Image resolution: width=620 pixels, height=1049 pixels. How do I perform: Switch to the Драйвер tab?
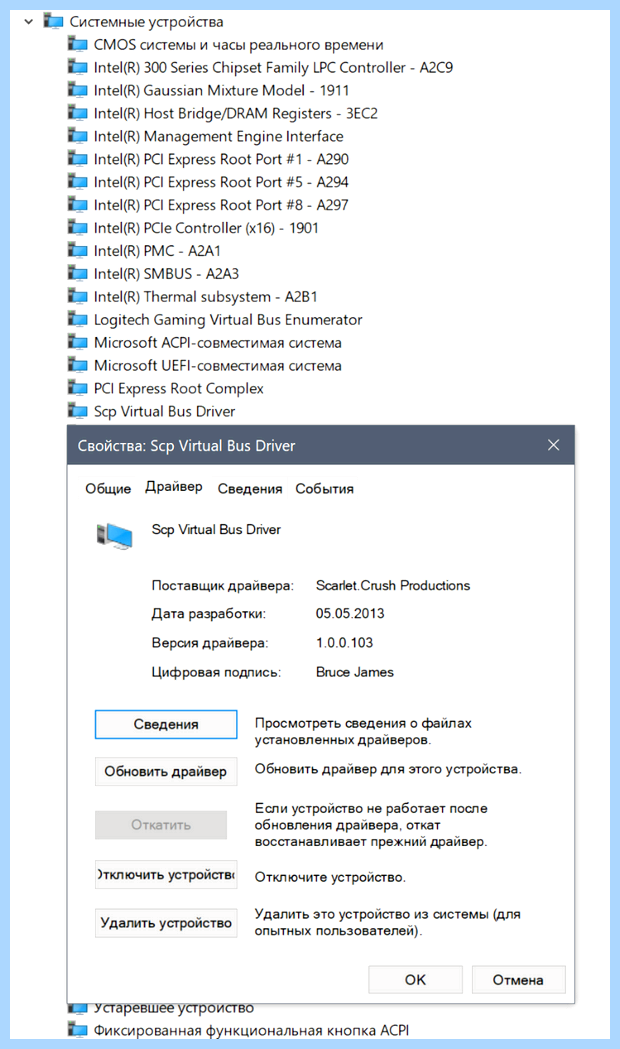coord(174,487)
